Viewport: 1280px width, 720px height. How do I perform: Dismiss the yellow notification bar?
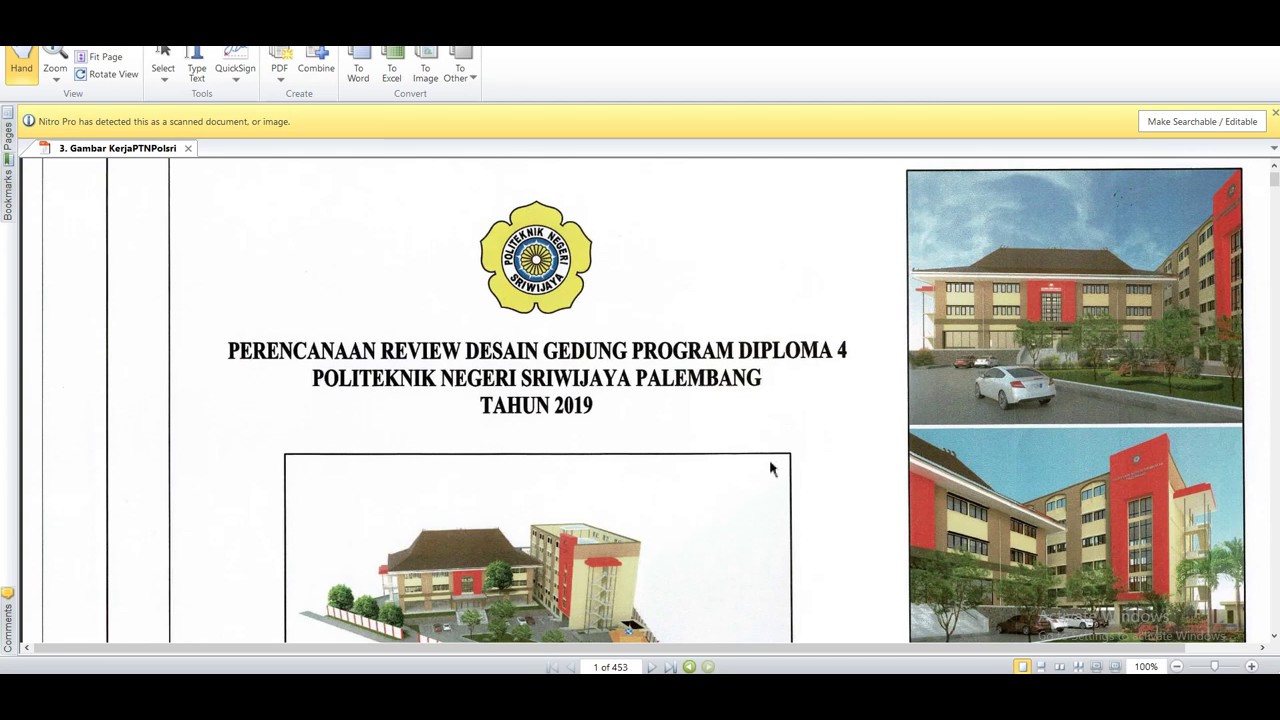pos(1275,113)
